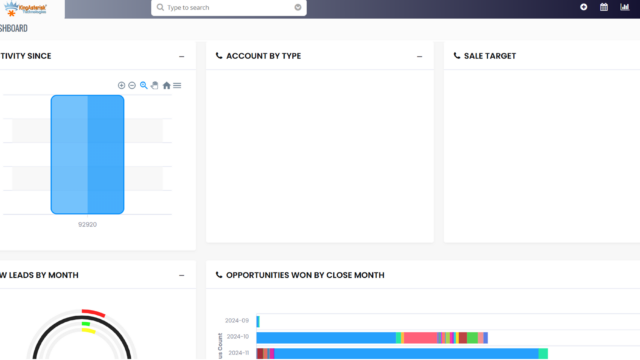Collapse the Account By Type panel
640x360 pixels.
(x=419, y=56)
